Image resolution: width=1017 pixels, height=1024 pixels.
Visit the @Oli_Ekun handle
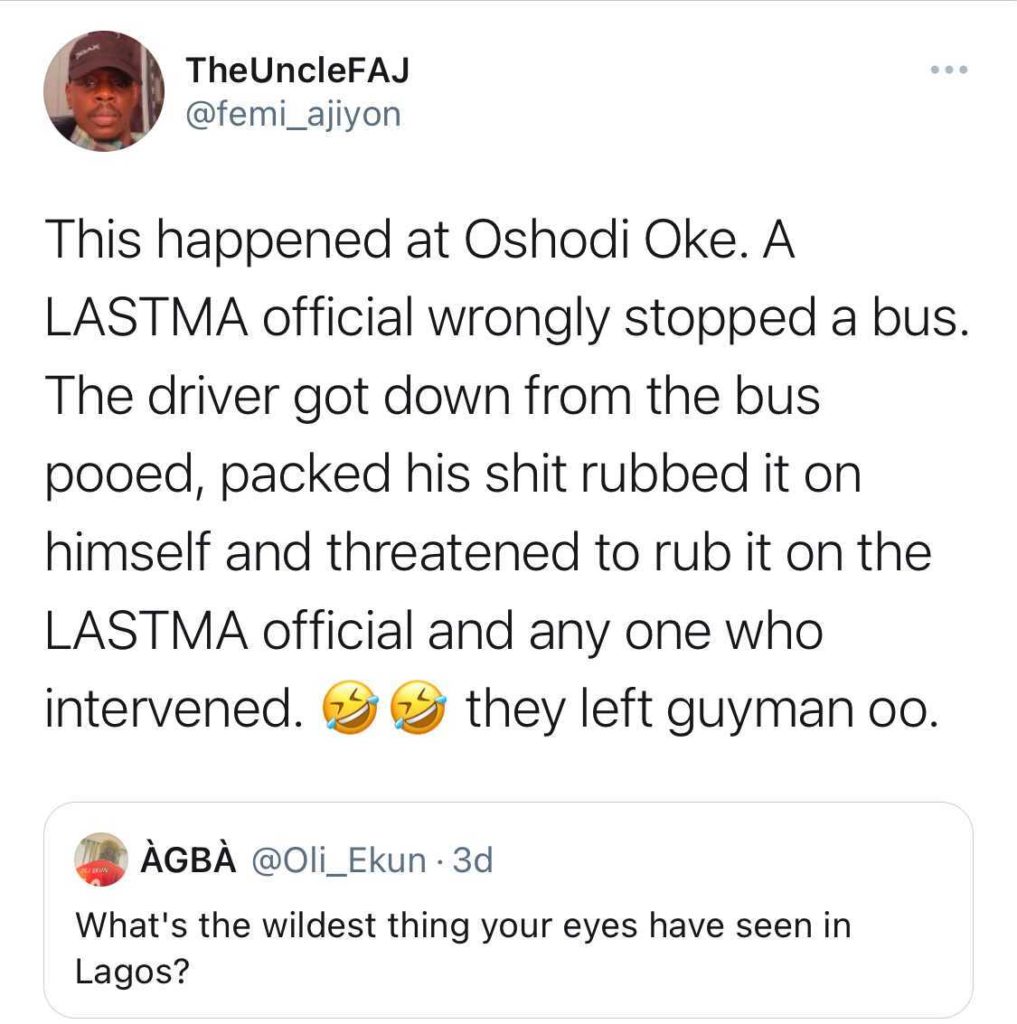click(x=342, y=860)
